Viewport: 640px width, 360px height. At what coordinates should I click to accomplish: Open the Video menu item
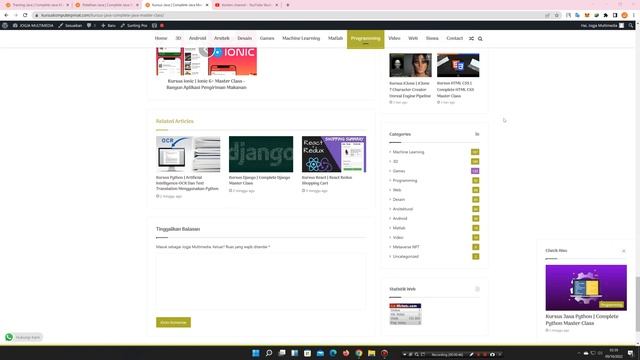click(394, 38)
